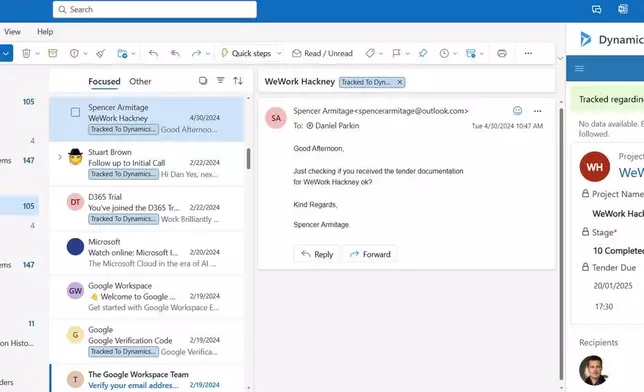Click the Outlook app icon in top bar
The height and width of the screenshot is (392, 644).
(623, 9)
